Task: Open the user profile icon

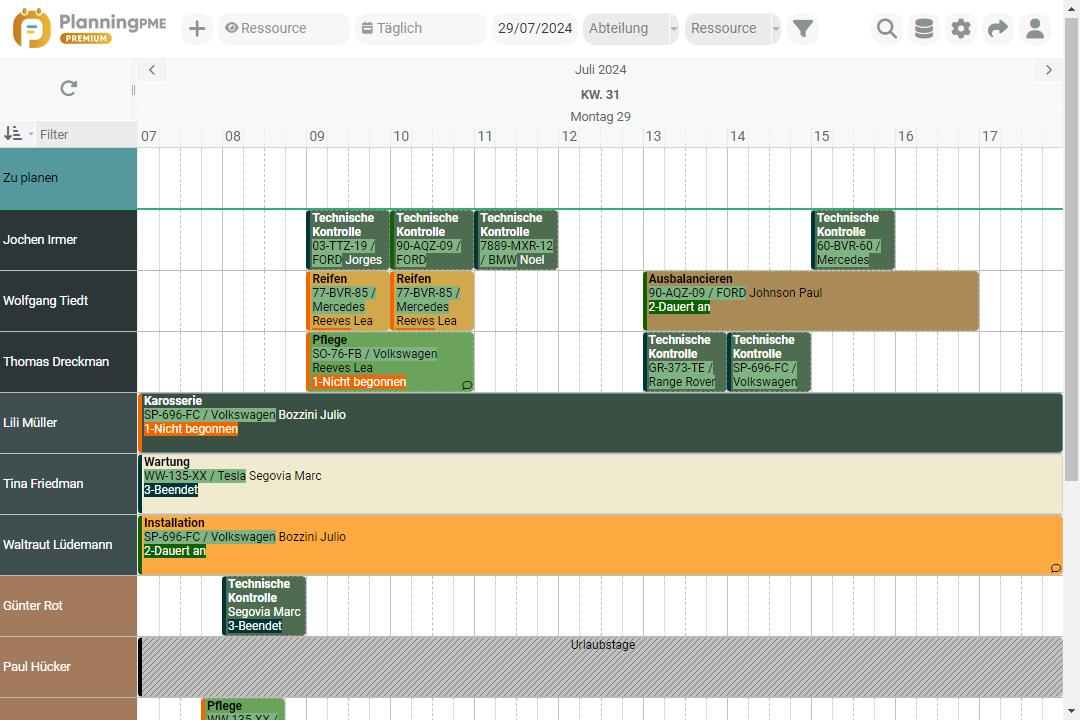Action: [x=1035, y=29]
